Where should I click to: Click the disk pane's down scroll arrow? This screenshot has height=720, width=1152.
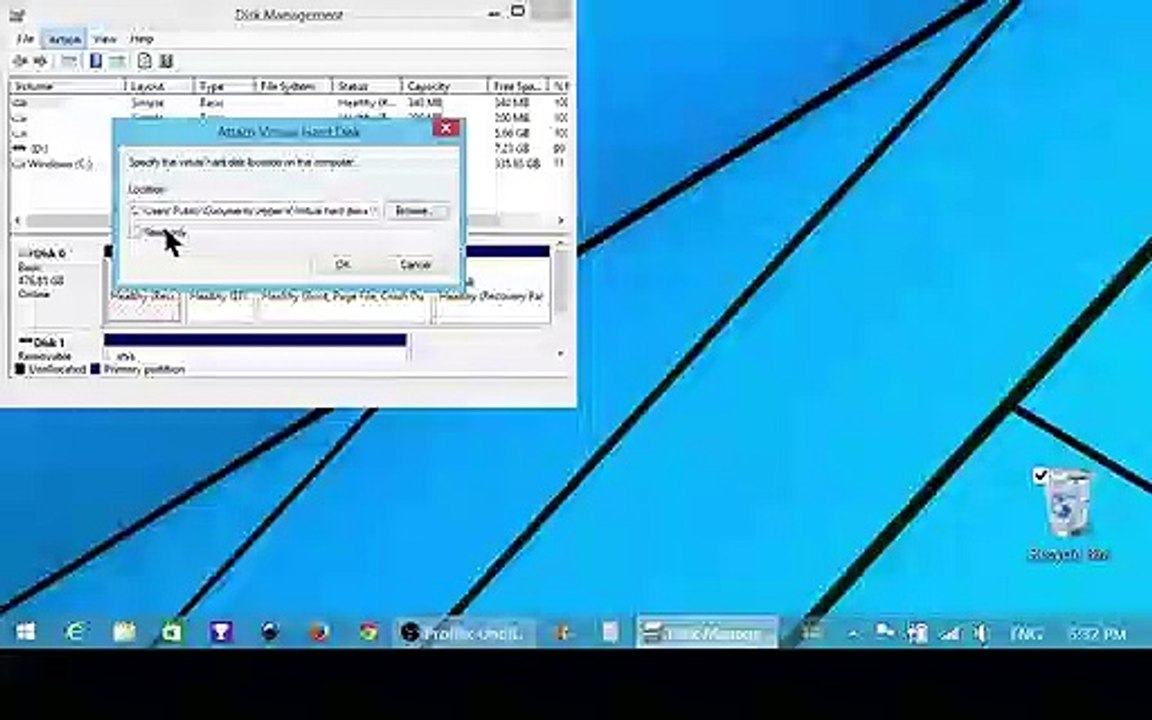(561, 353)
